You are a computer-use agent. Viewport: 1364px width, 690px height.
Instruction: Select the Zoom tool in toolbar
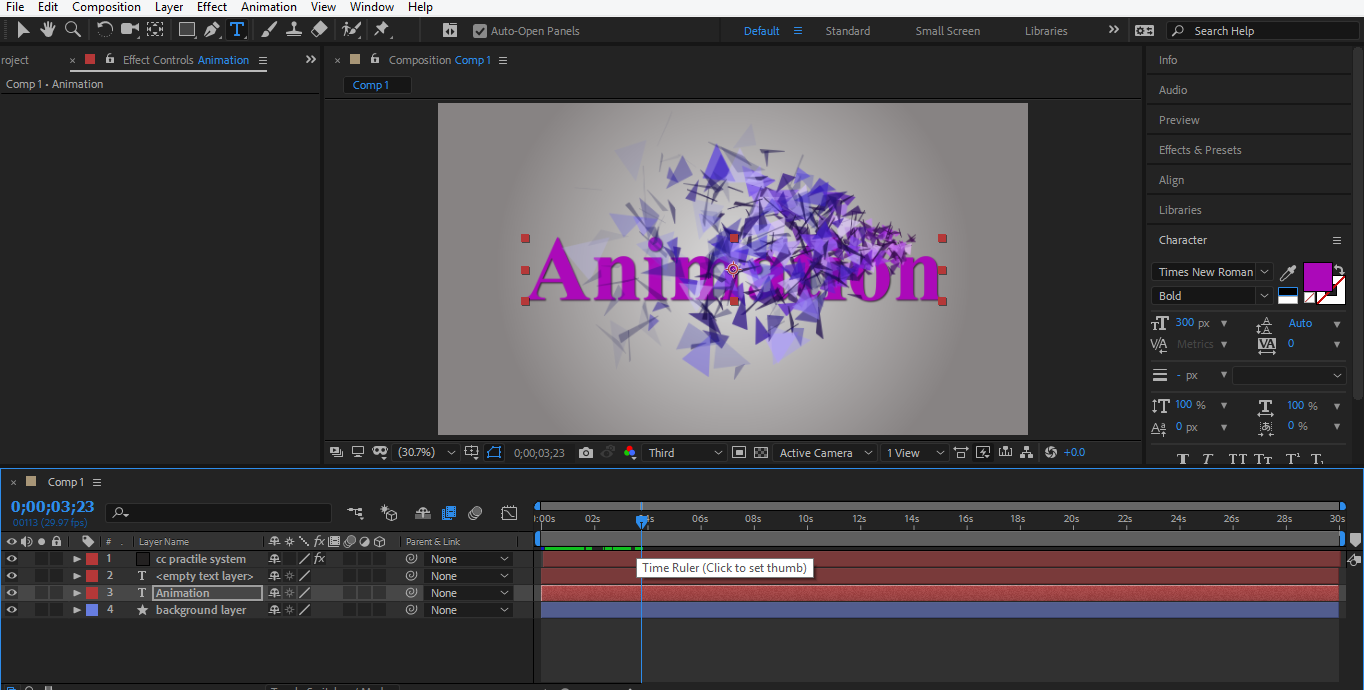73,30
